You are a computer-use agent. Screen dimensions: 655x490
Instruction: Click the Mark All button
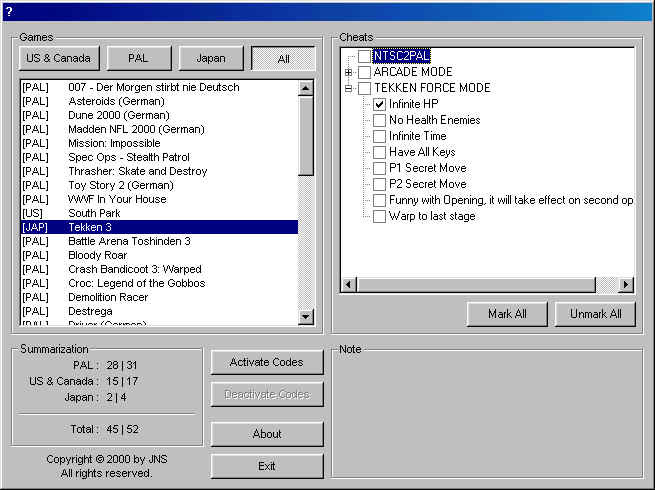507,314
